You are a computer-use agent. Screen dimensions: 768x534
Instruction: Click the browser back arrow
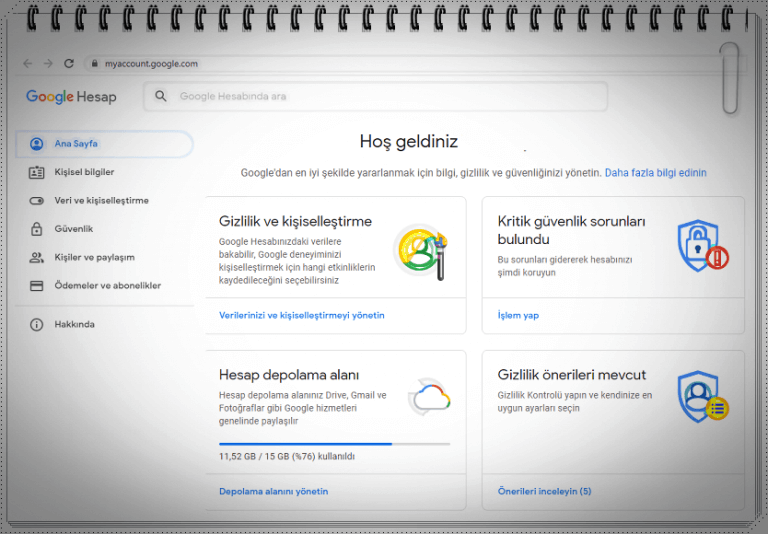[28, 64]
